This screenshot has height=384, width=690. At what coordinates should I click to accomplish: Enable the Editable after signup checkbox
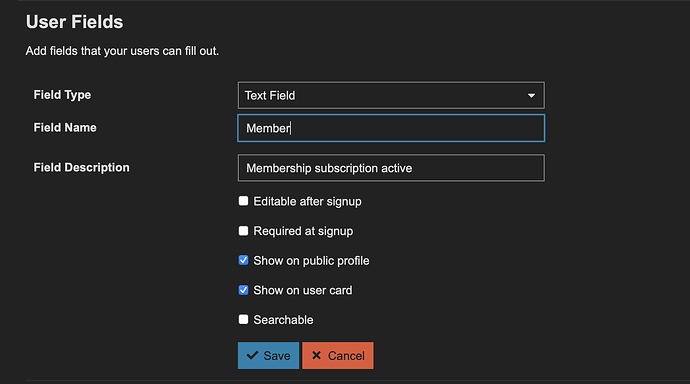[243, 201]
